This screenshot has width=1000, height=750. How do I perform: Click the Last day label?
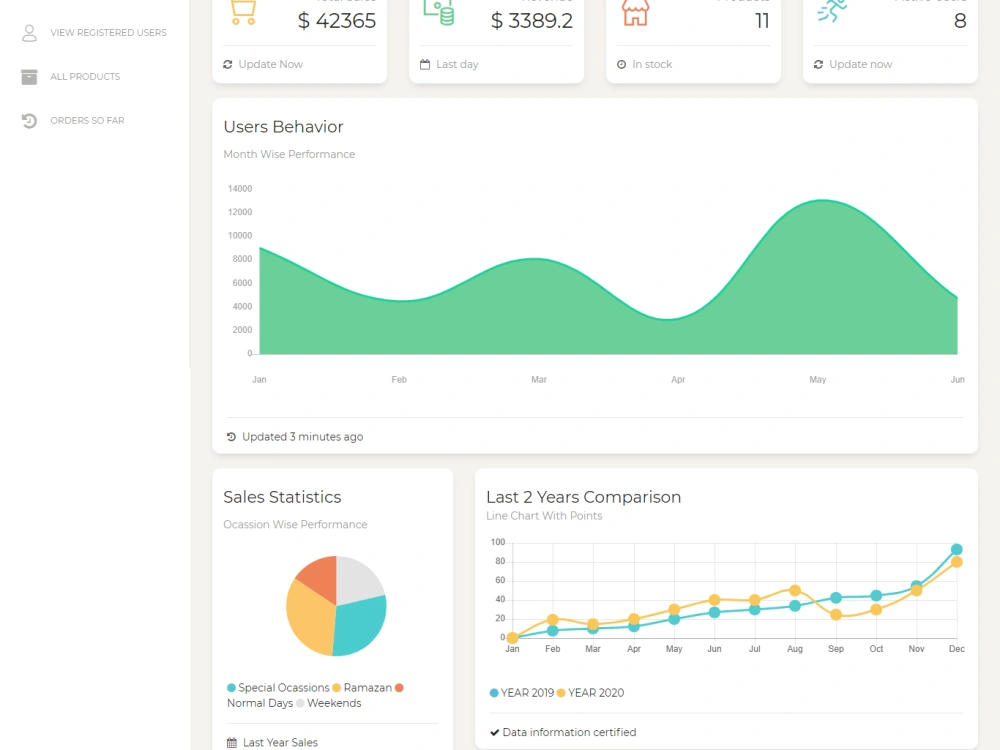[457, 64]
